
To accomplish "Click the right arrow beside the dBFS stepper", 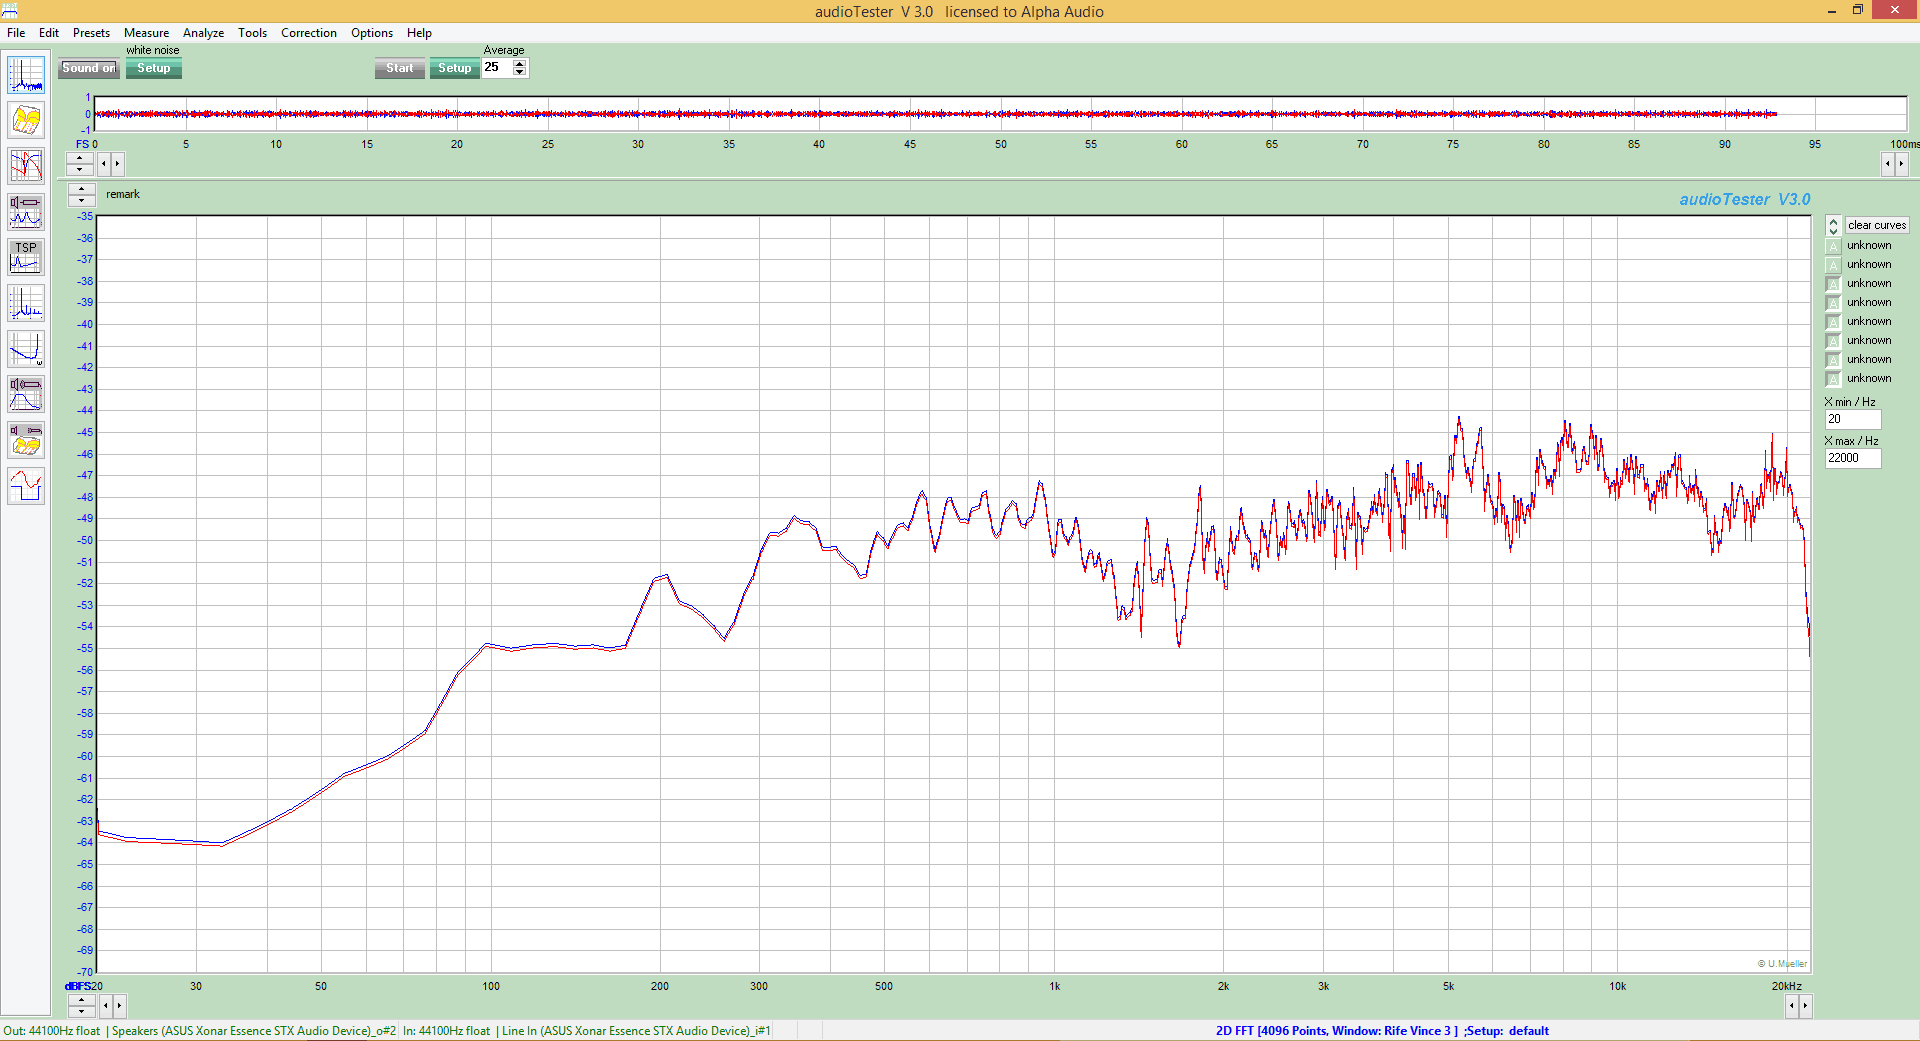I will click(120, 1005).
